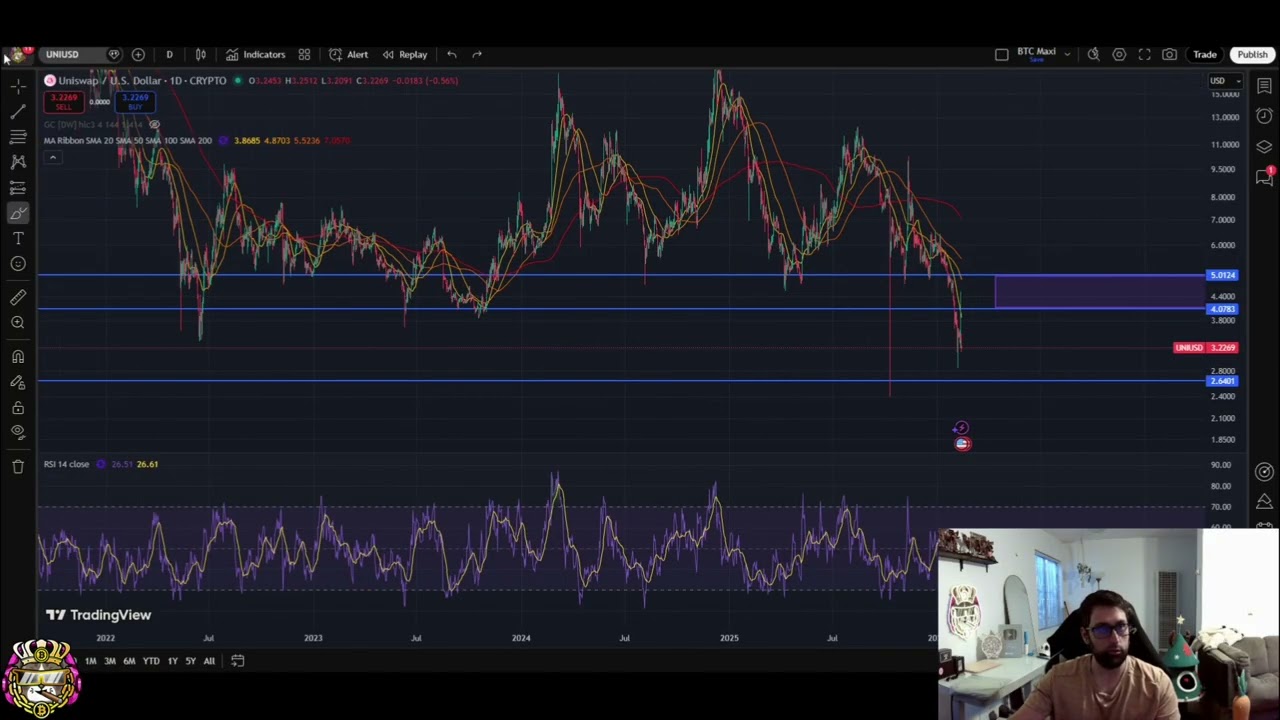This screenshot has height=720, width=1280.
Task: Open the emoji icons tool
Action: click(x=18, y=264)
